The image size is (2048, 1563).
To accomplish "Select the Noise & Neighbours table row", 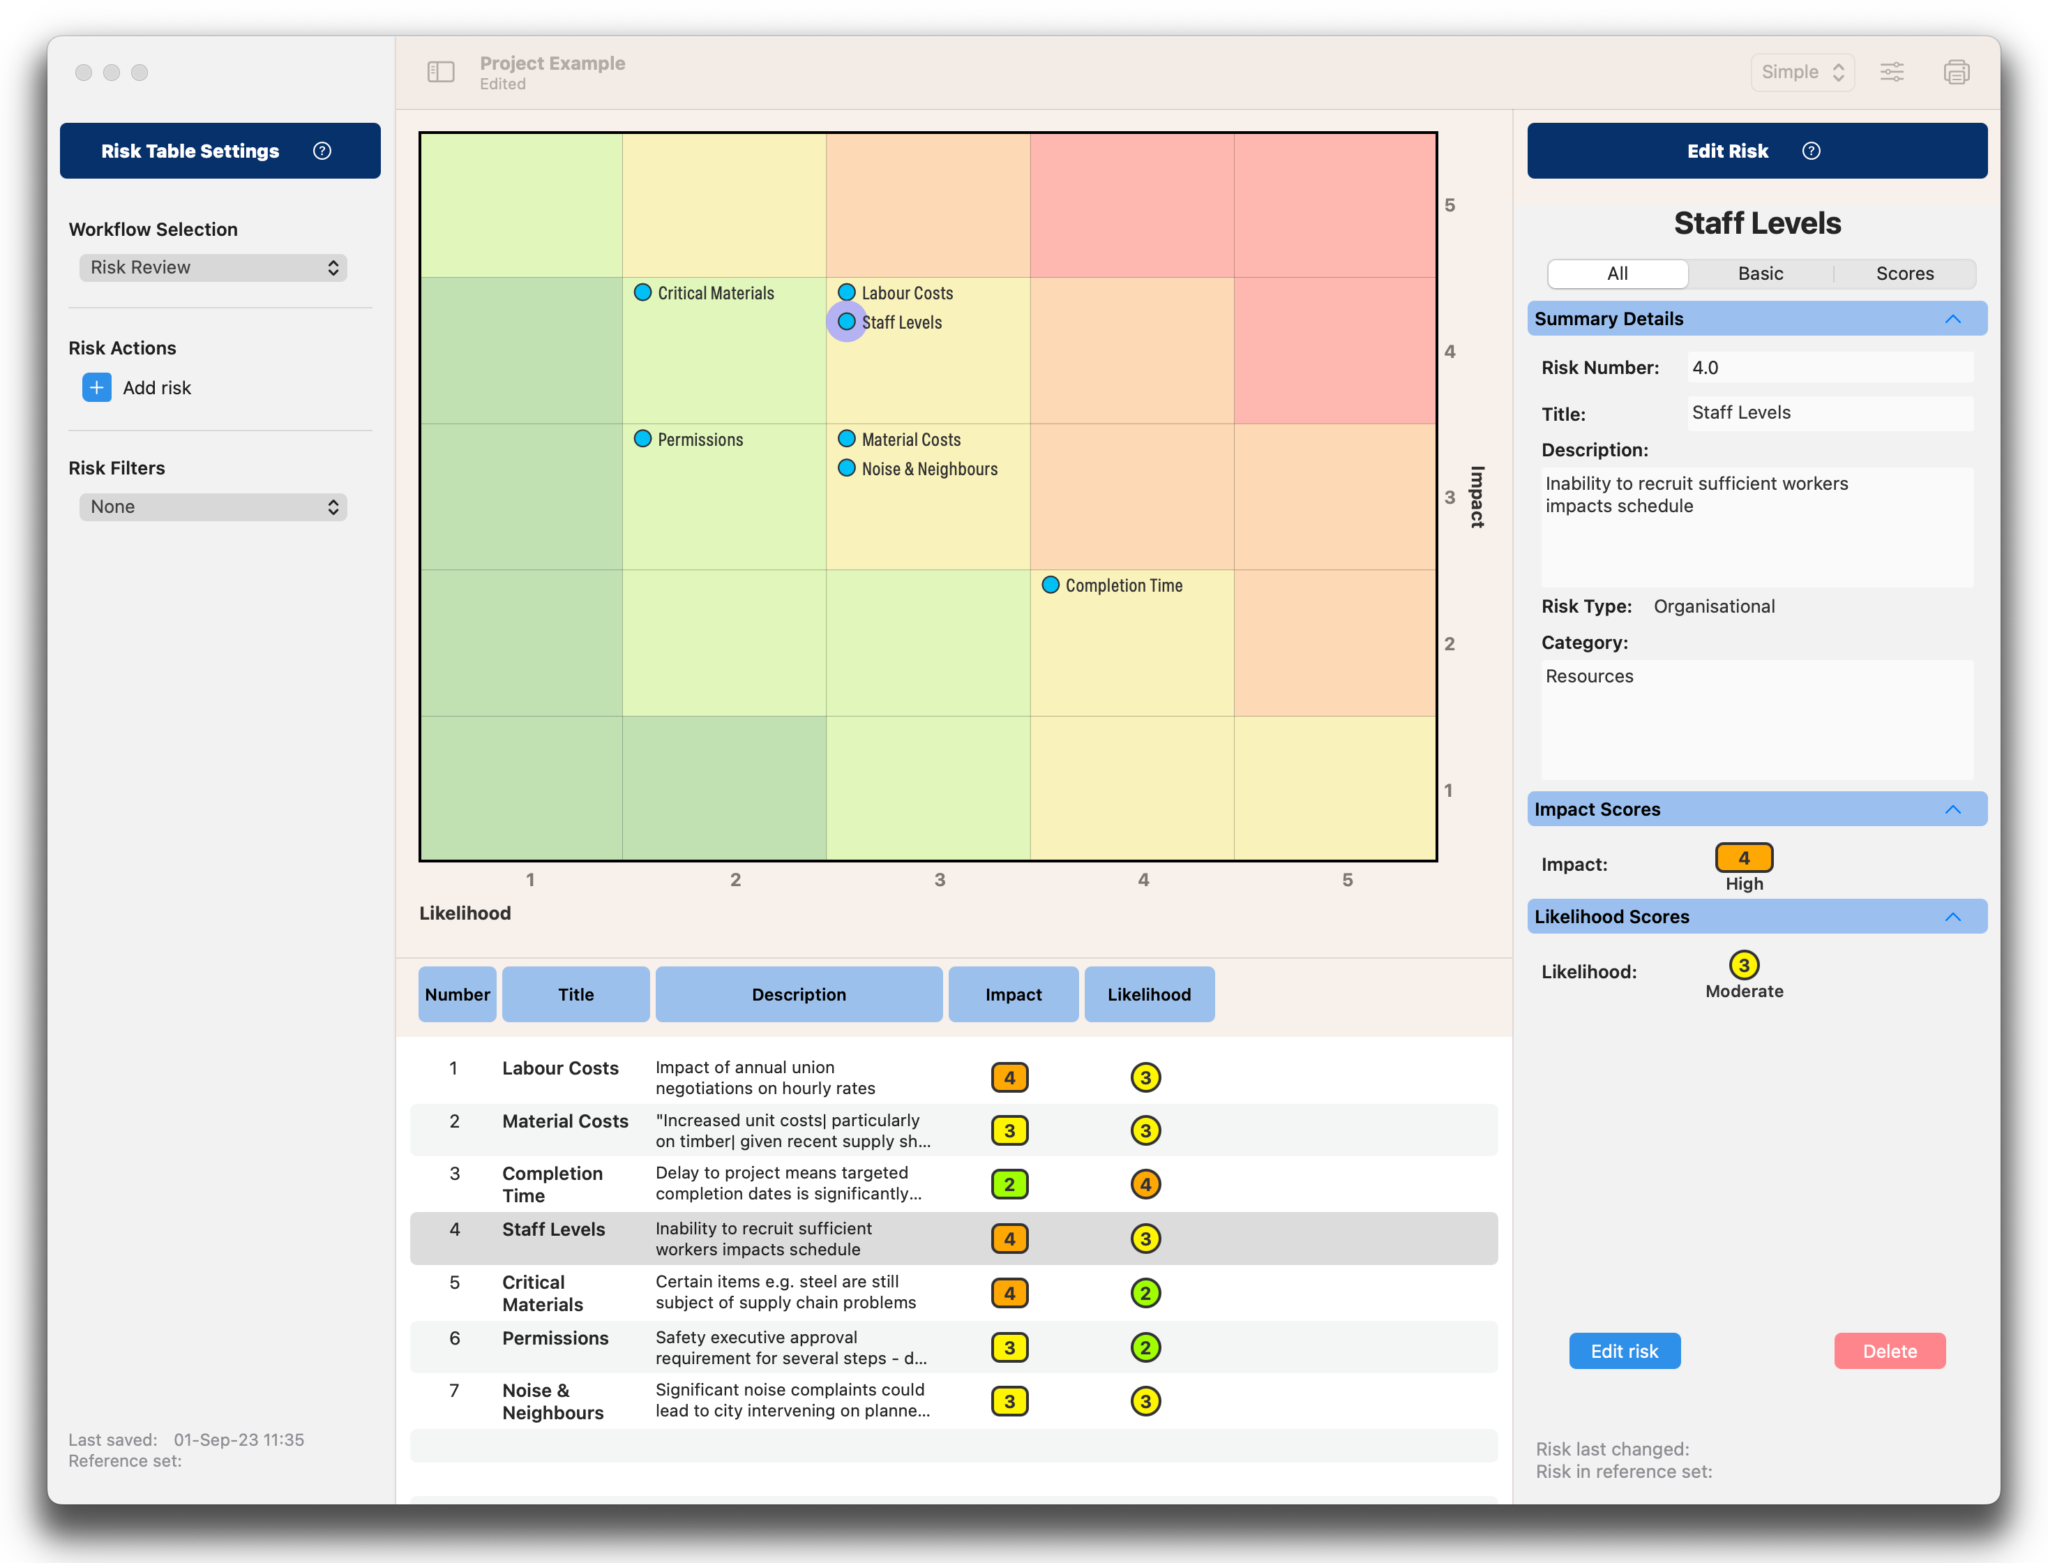I will coord(954,1402).
